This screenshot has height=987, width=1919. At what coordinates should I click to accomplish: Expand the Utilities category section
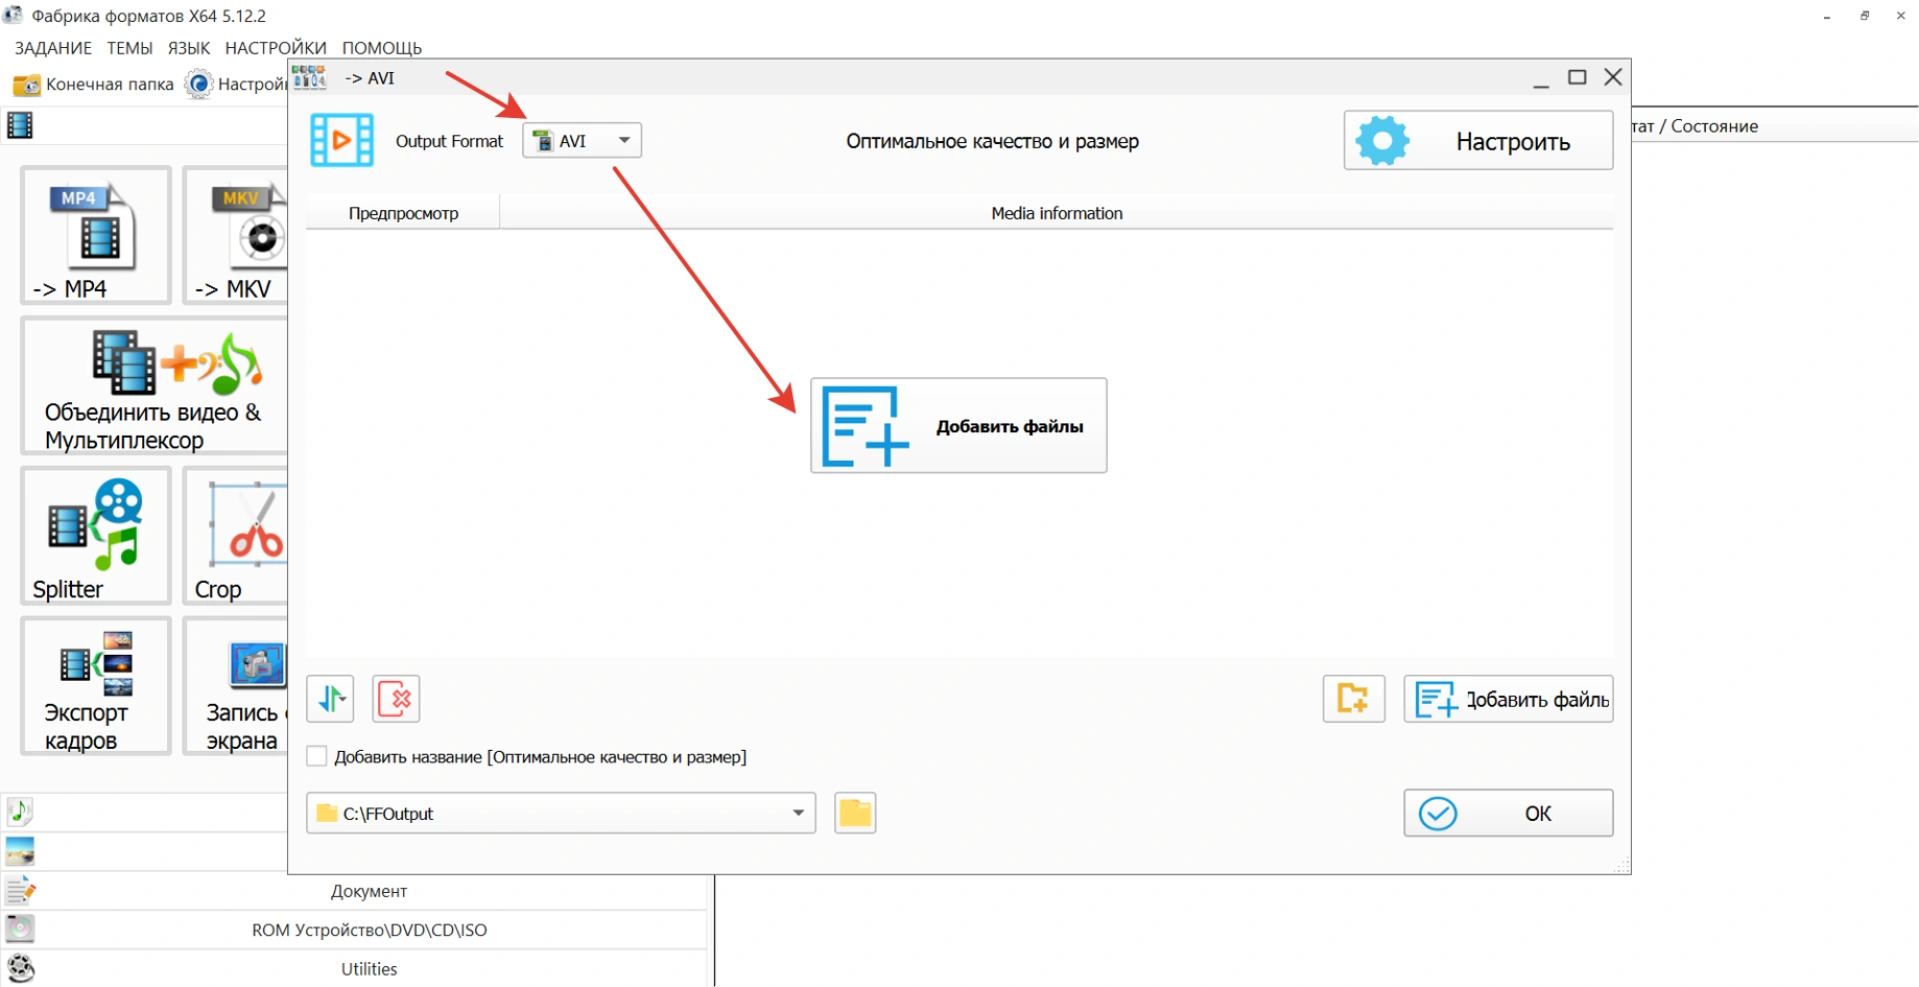coord(369,969)
